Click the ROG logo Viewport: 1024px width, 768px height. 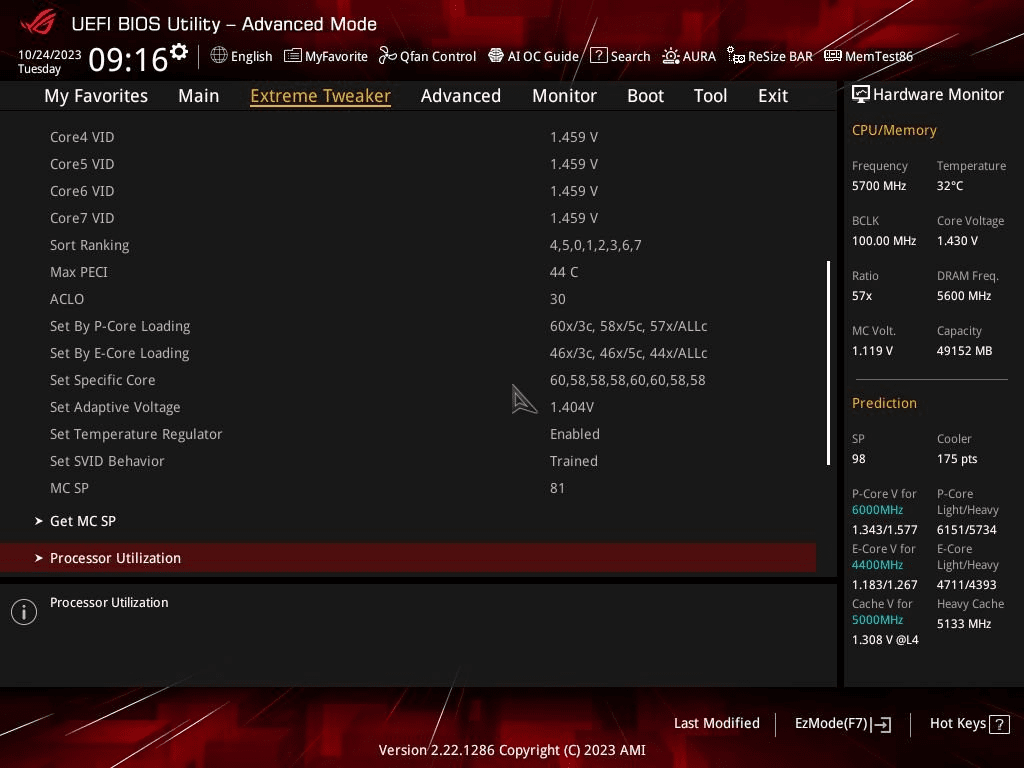click(38, 24)
